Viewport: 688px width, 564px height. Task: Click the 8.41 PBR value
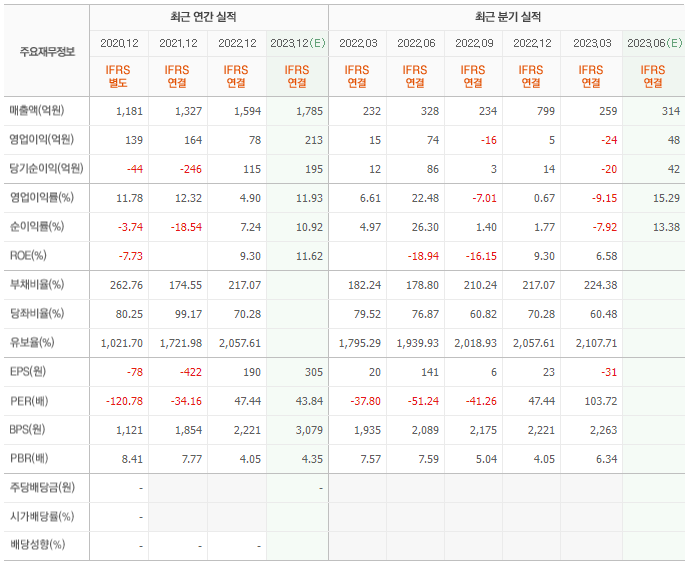click(132, 459)
